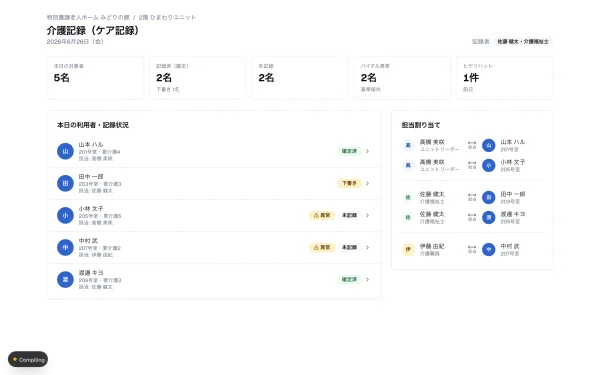Click 山本 ハル avatar in the resident list
This screenshot has height=375, width=600.
tap(65, 151)
